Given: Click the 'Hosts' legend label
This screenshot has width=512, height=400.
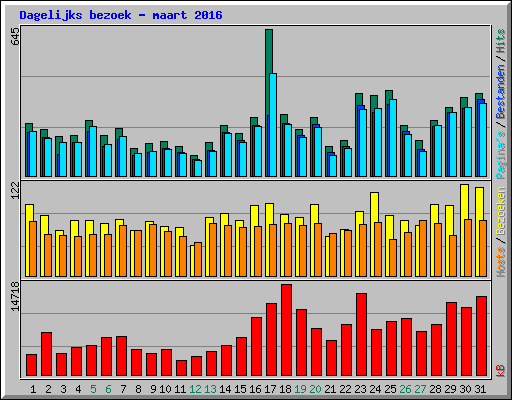Looking at the screenshot, I should point(501,262).
